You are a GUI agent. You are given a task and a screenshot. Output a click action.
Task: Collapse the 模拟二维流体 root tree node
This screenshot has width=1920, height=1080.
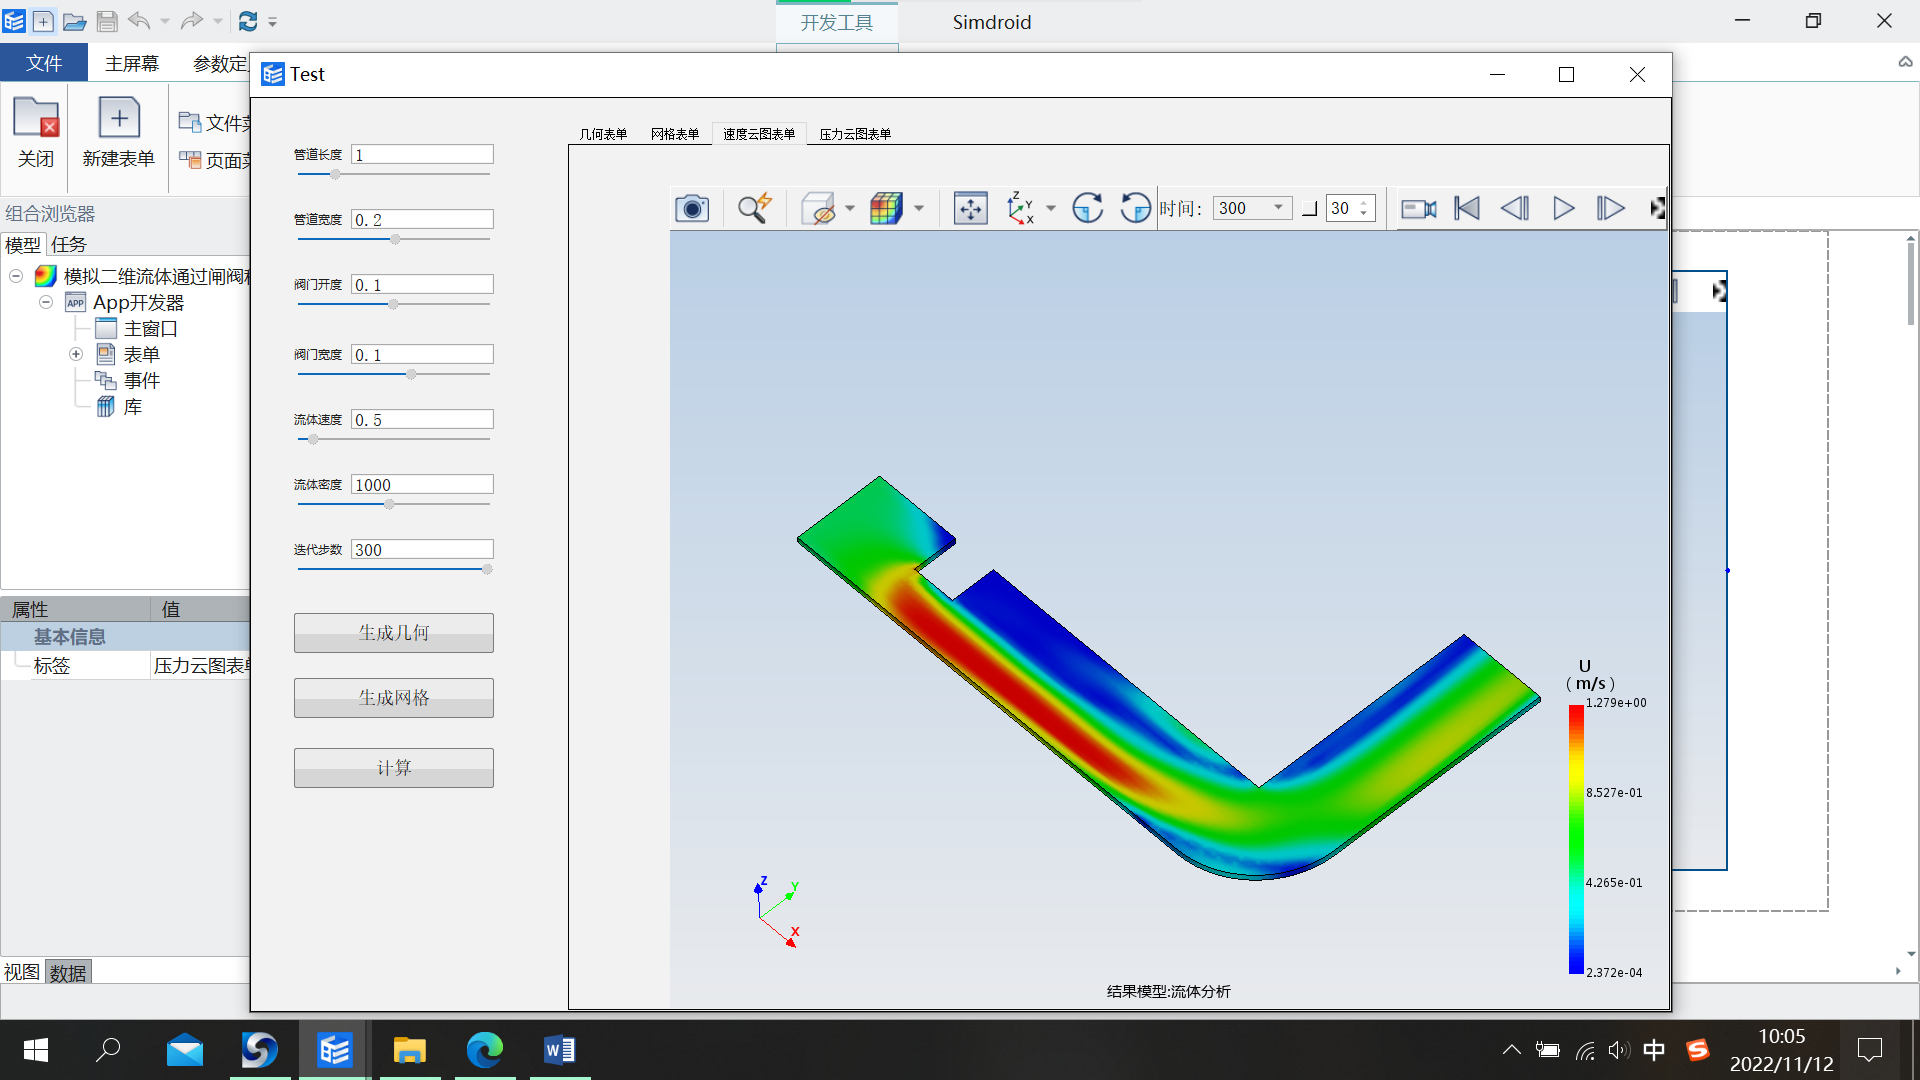(16, 276)
